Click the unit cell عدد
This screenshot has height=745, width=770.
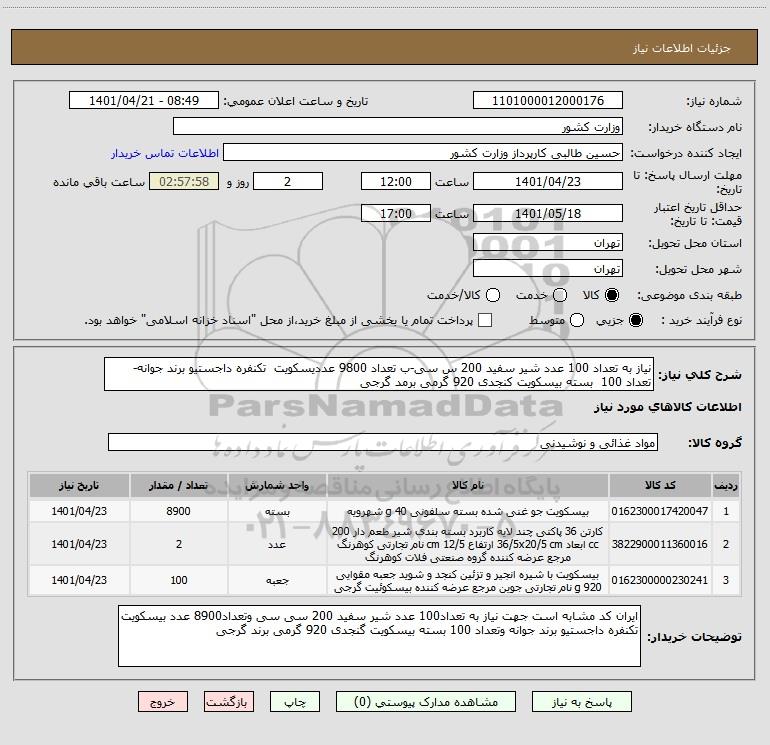coord(277,544)
